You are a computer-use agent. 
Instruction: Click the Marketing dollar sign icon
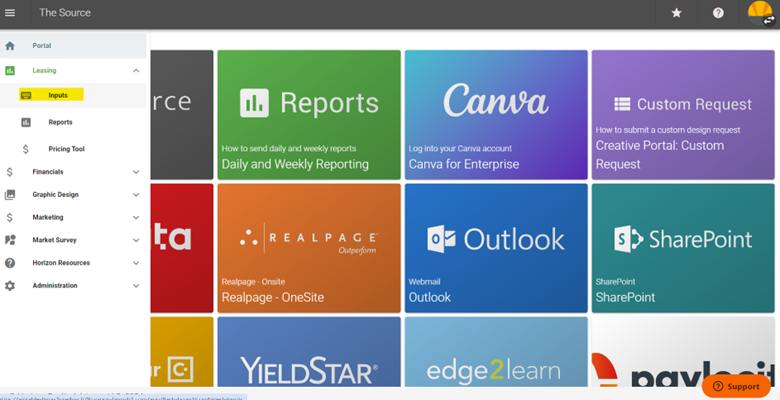pos(9,217)
